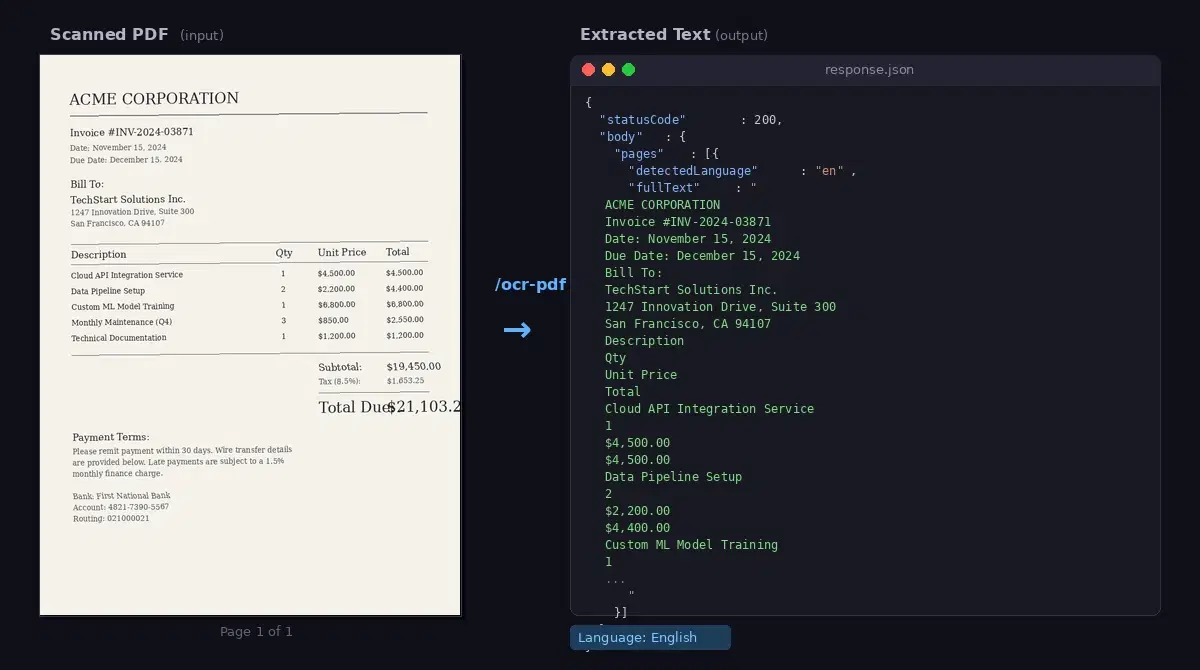Click the Language: English progress badge
Screen dimensions: 1200x670
point(650,637)
